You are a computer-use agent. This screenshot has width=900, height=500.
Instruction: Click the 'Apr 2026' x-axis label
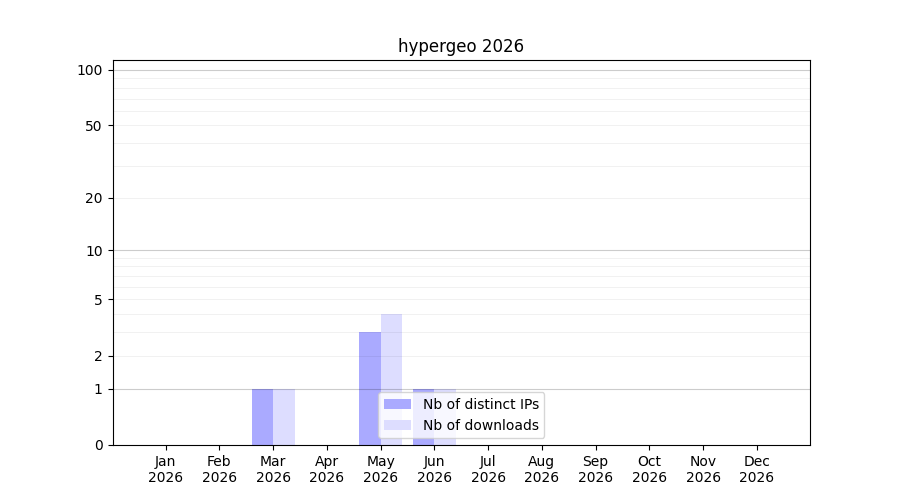point(327,469)
